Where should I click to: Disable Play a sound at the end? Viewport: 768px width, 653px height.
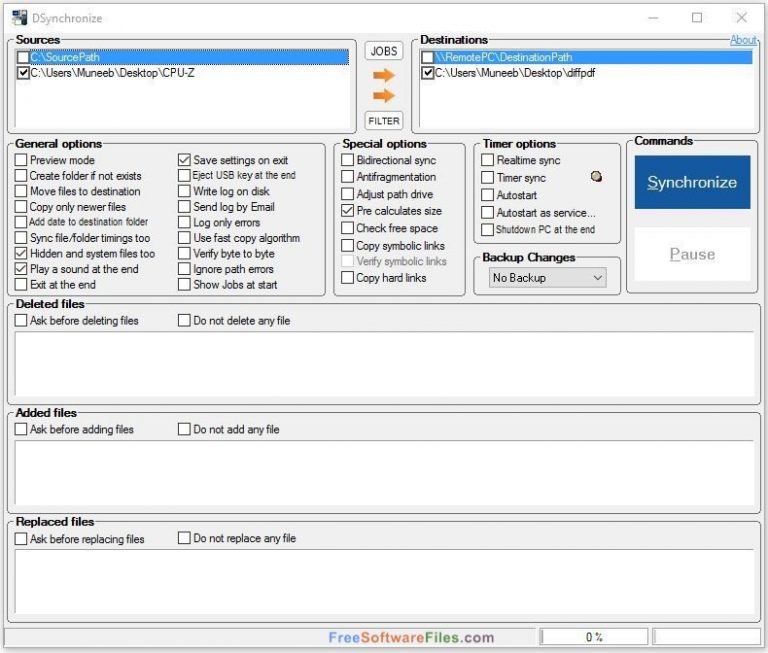click(21, 269)
